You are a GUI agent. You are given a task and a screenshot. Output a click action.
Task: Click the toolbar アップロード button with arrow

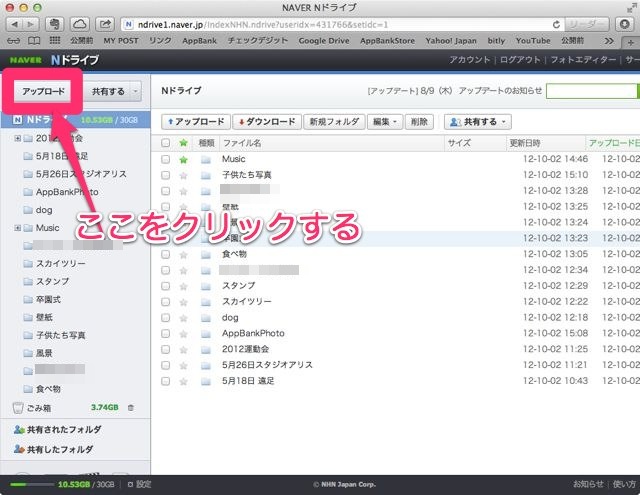coord(196,122)
